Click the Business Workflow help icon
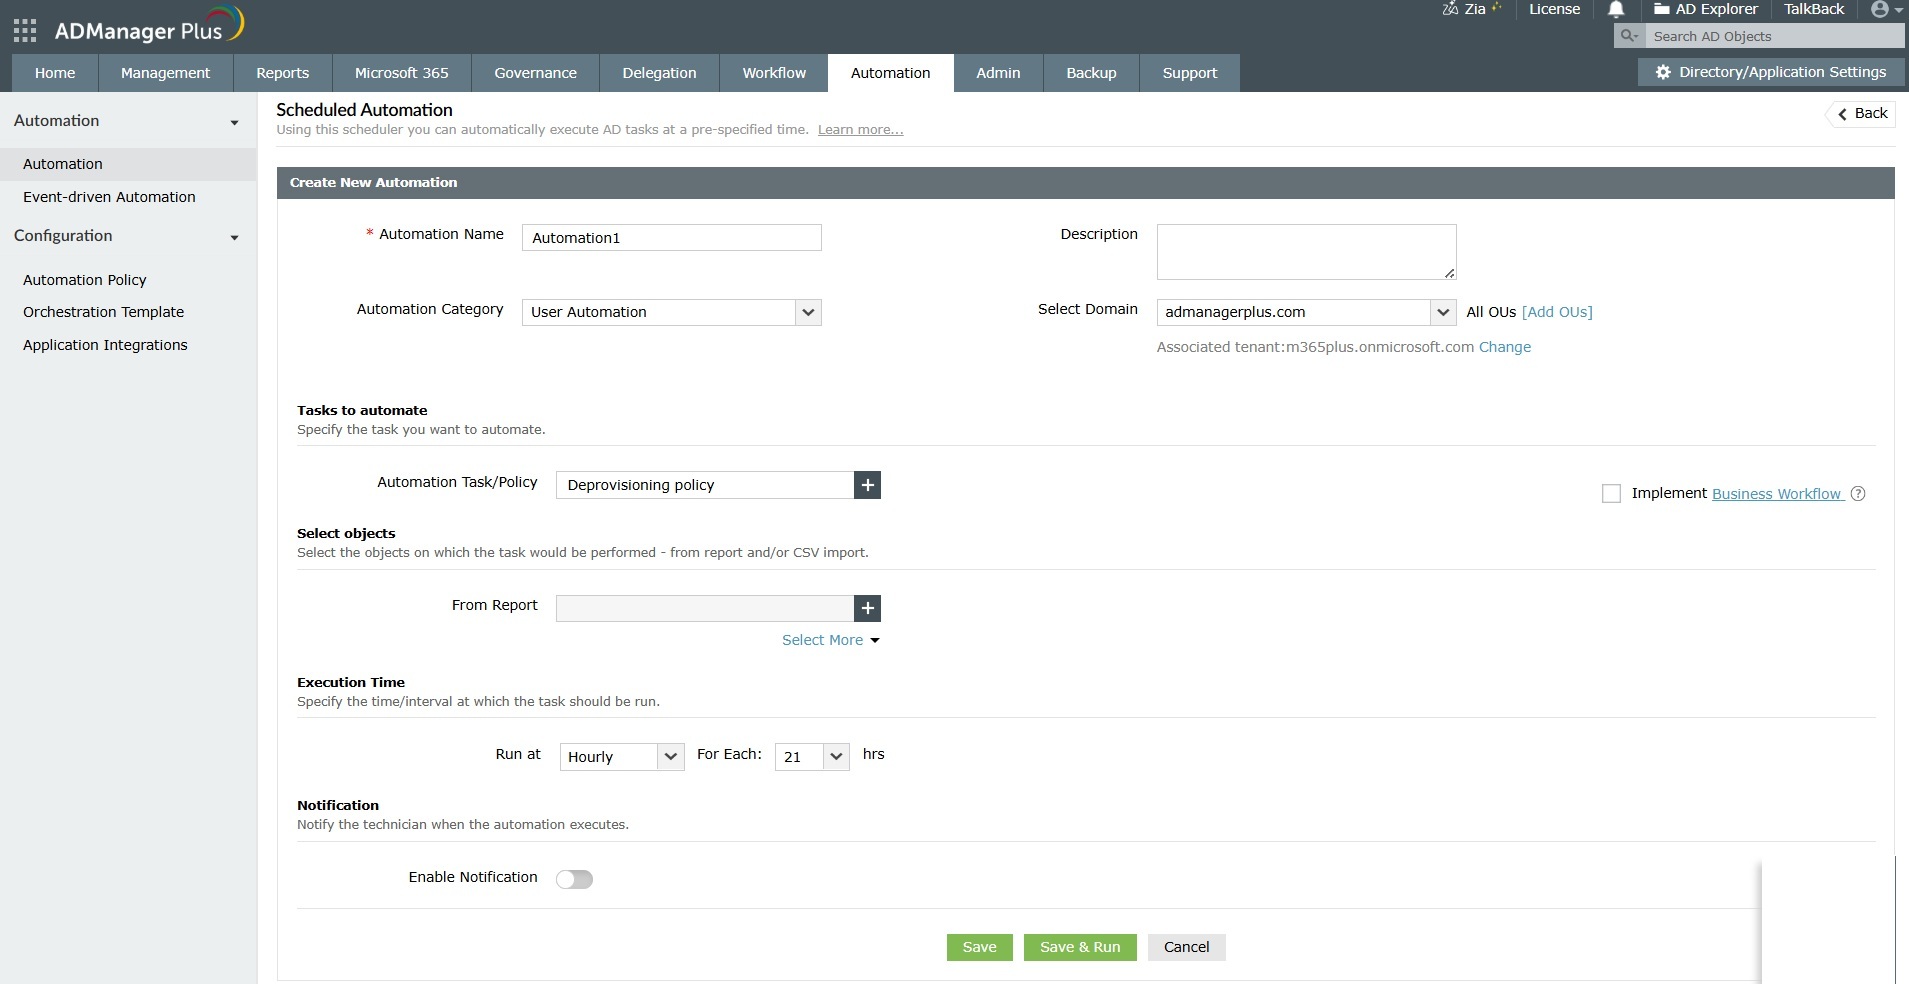This screenshot has height=984, width=1909. [1859, 493]
